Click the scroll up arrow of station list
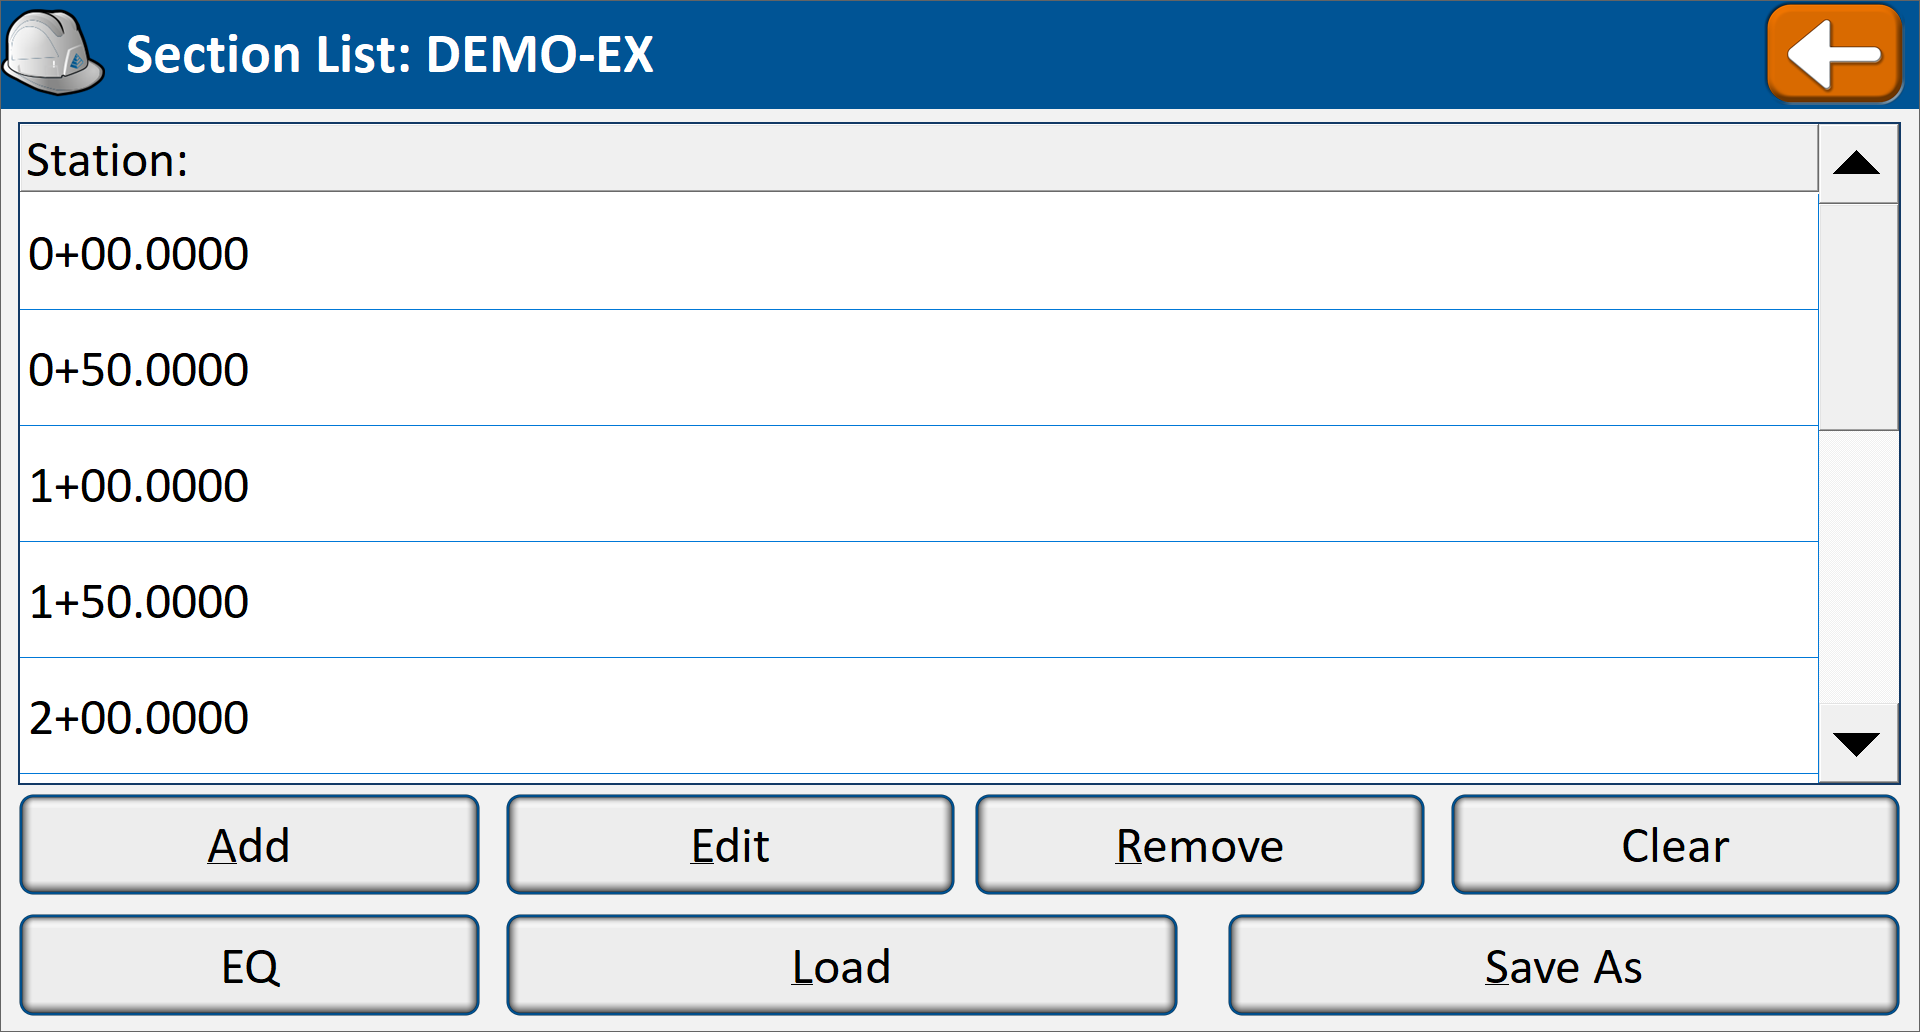Image resolution: width=1920 pixels, height=1032 pixels. 1857,164
